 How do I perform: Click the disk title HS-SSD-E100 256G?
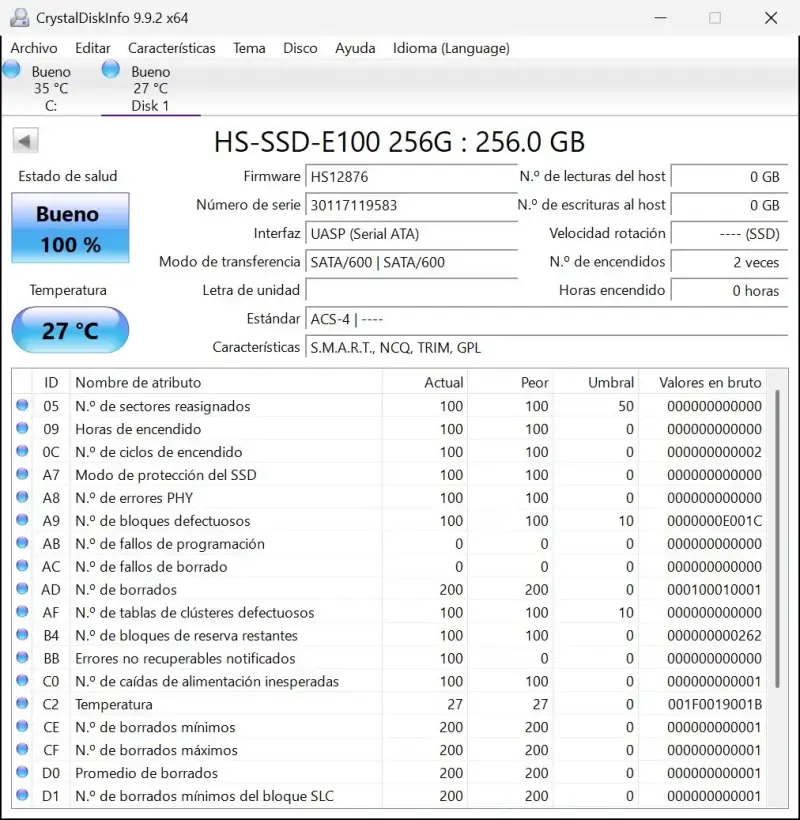[399, 142]
